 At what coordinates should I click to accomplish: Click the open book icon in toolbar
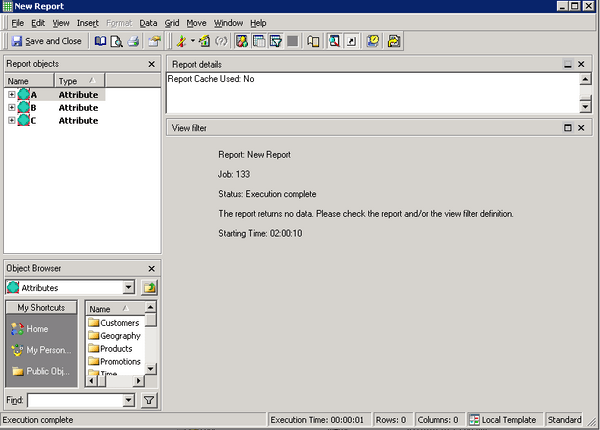point(100,41)
